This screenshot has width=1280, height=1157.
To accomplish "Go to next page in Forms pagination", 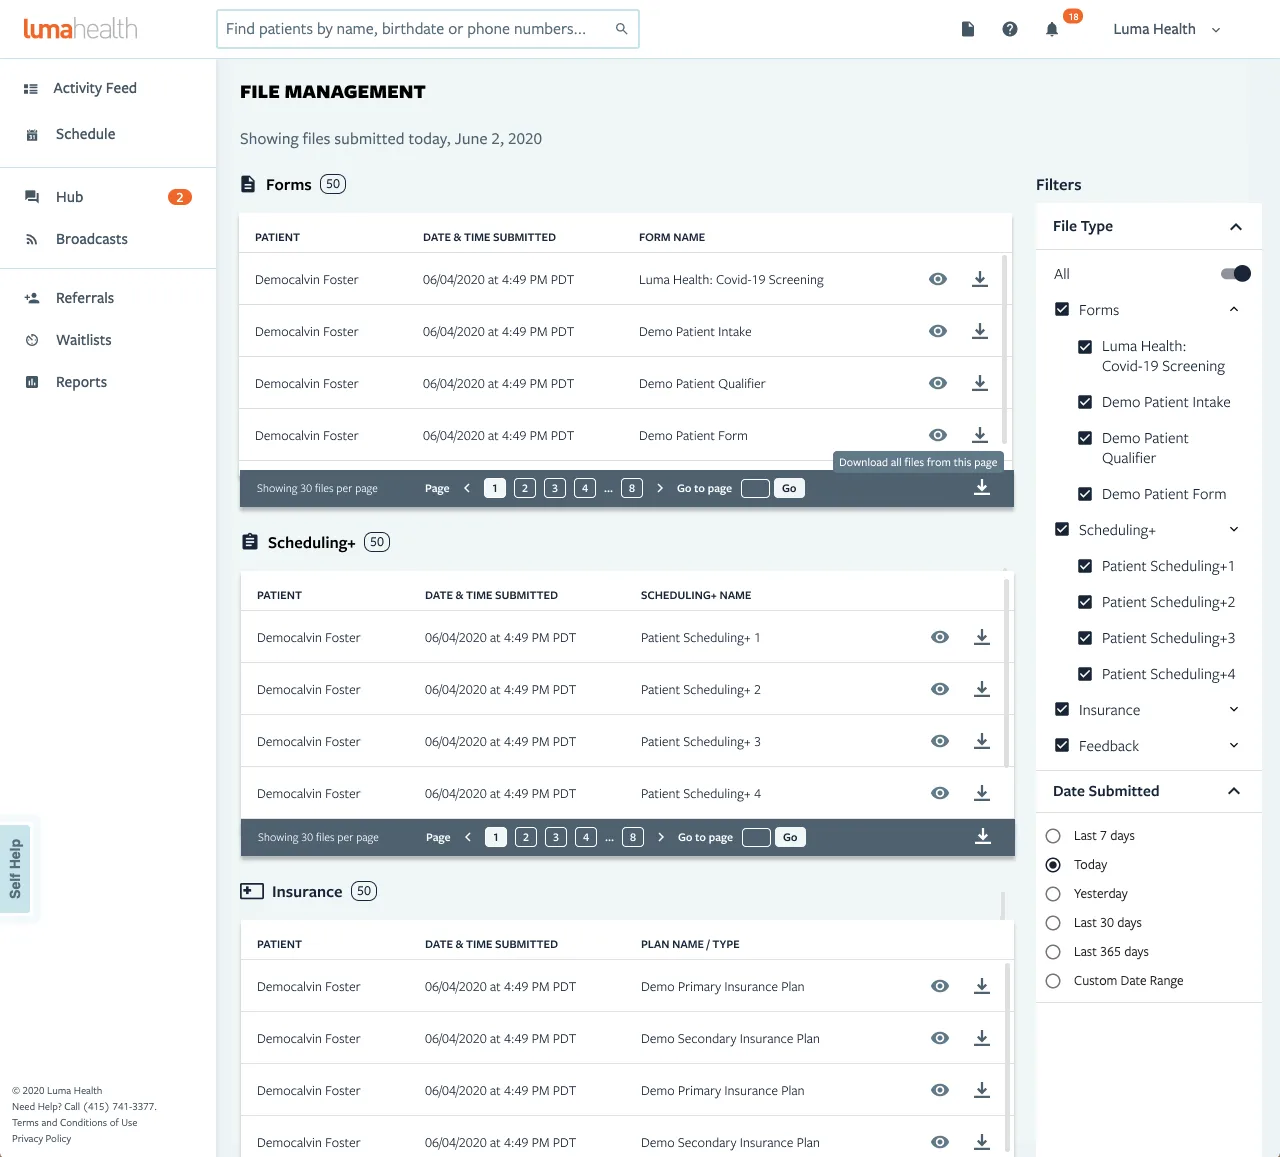I will pos(659,488).
